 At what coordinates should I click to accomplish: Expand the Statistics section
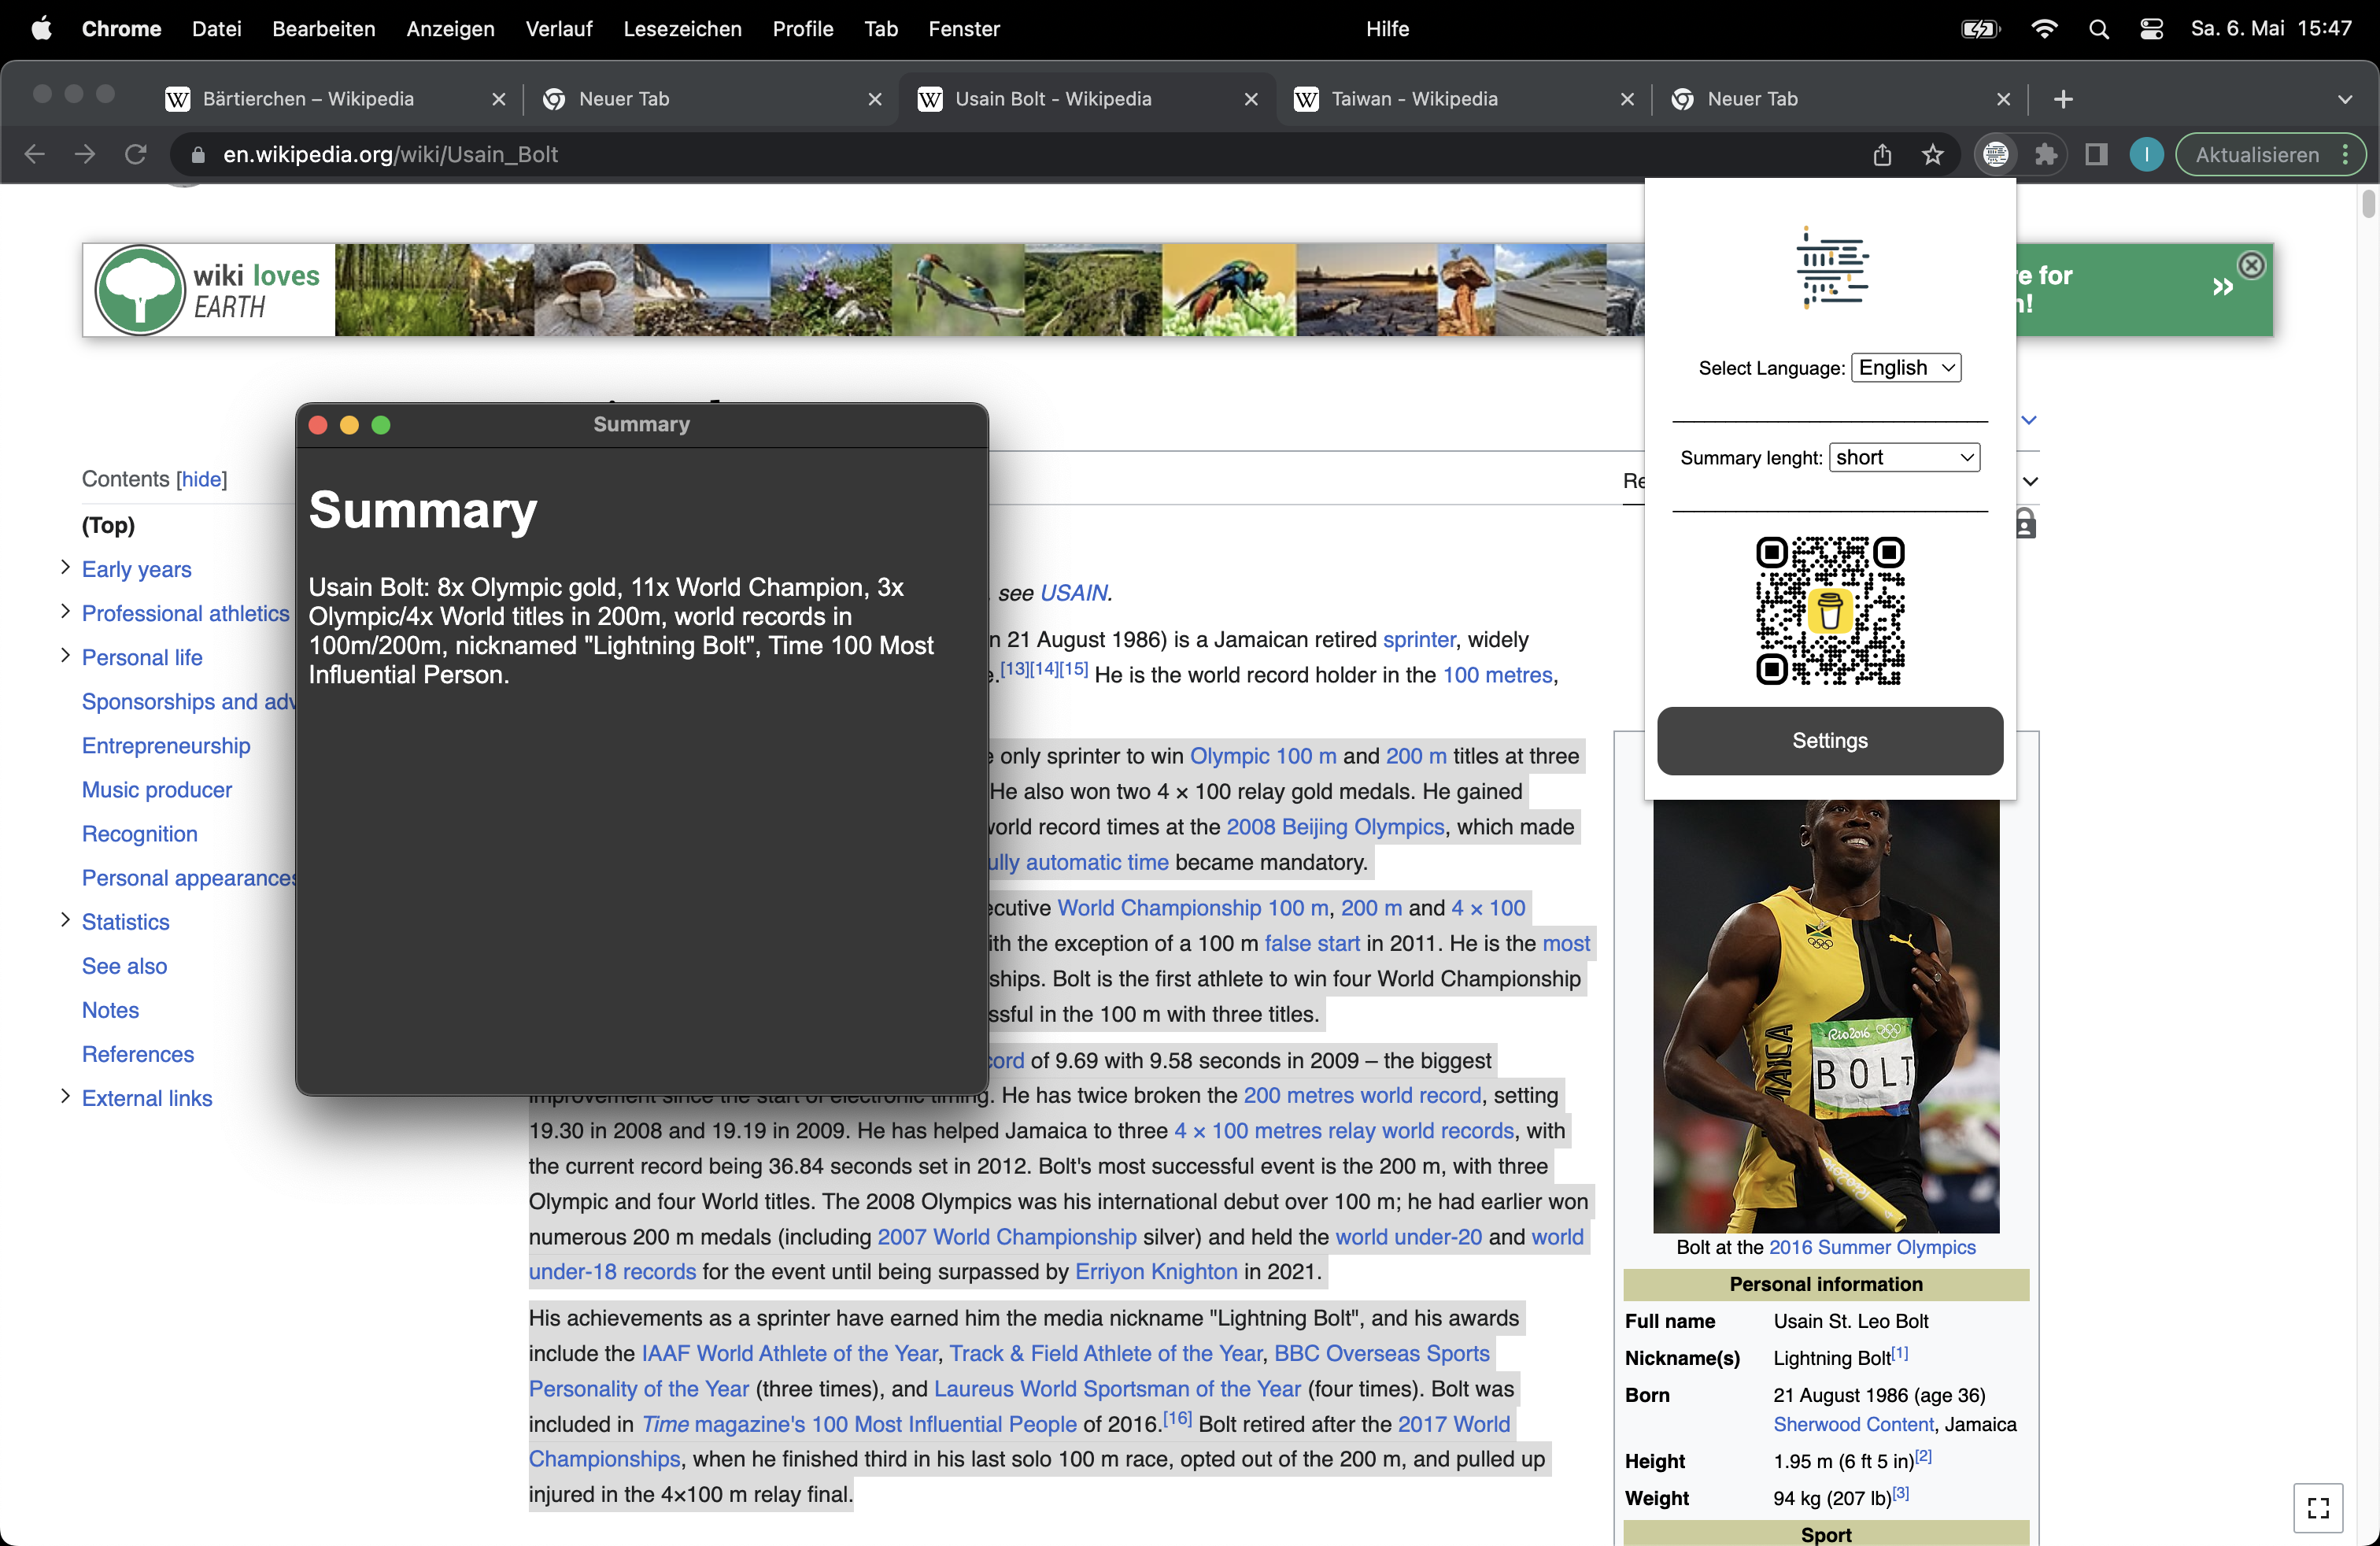pyautogui.click(x=65, y=920)
